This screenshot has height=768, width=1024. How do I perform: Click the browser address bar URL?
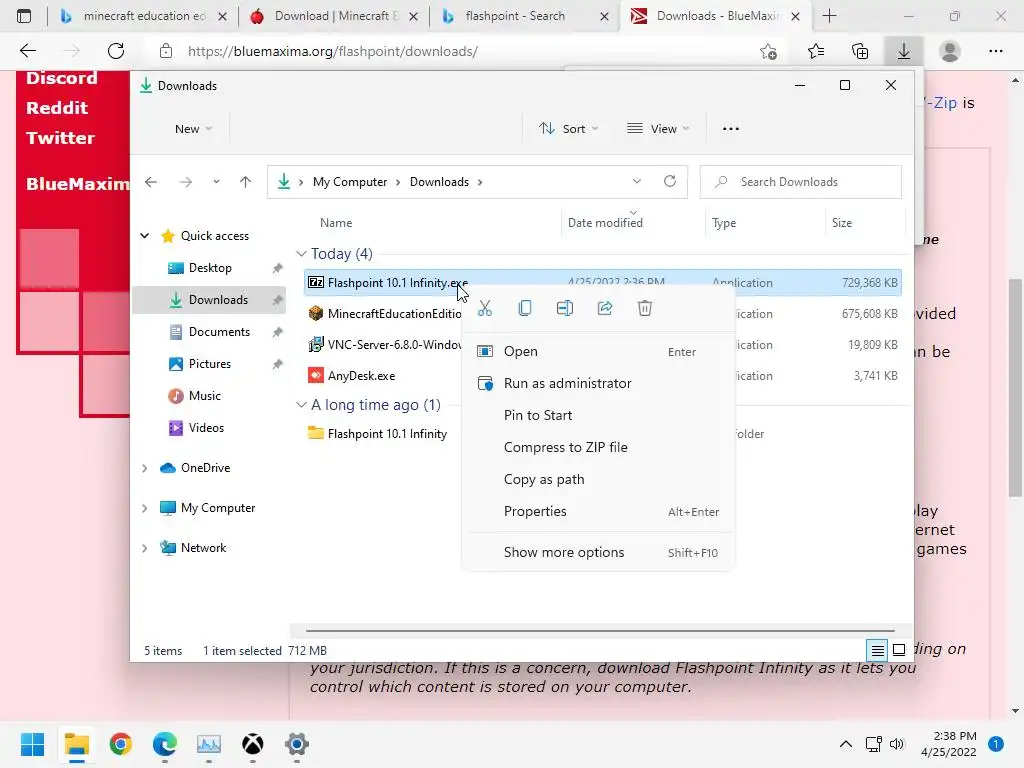(333, 52)
